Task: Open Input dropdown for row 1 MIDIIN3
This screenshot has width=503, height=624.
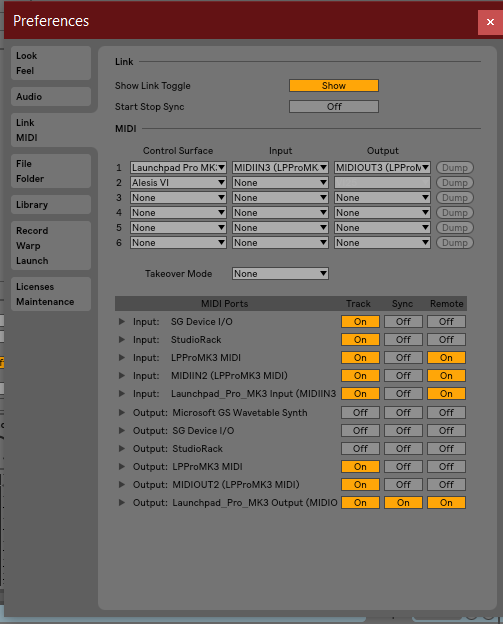Action: pyautogui.click(x=280, y=168)
